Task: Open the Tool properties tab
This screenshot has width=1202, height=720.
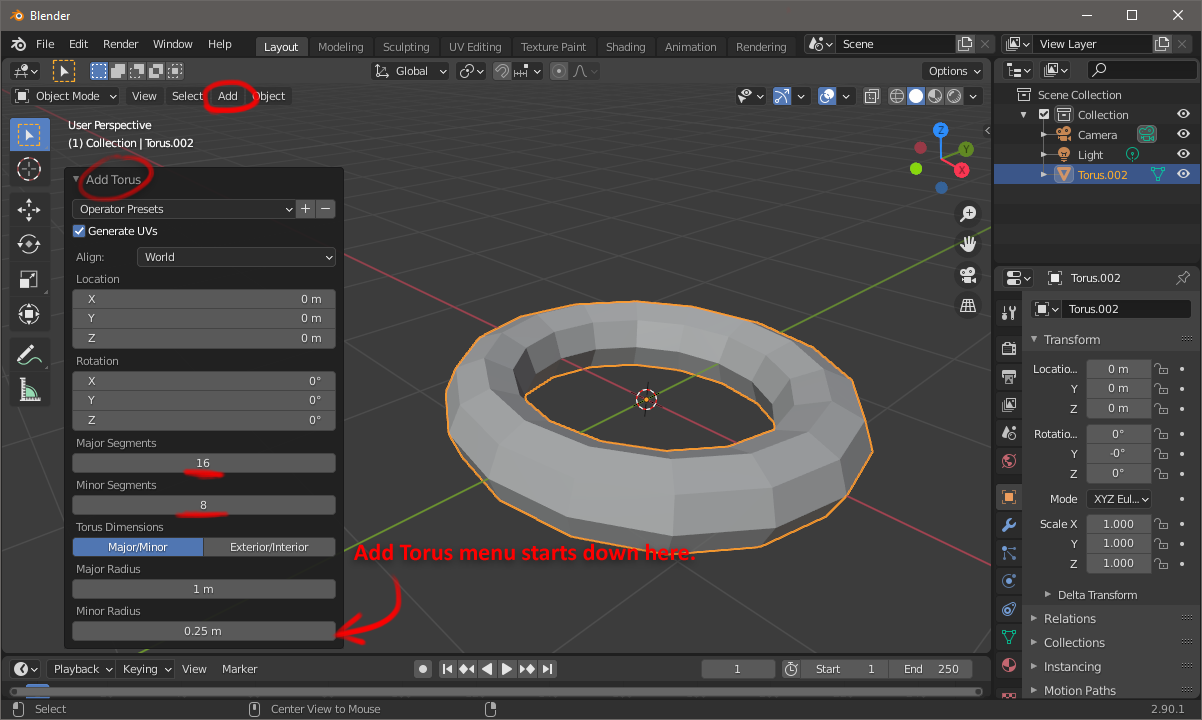Action: pos(1008,311)
